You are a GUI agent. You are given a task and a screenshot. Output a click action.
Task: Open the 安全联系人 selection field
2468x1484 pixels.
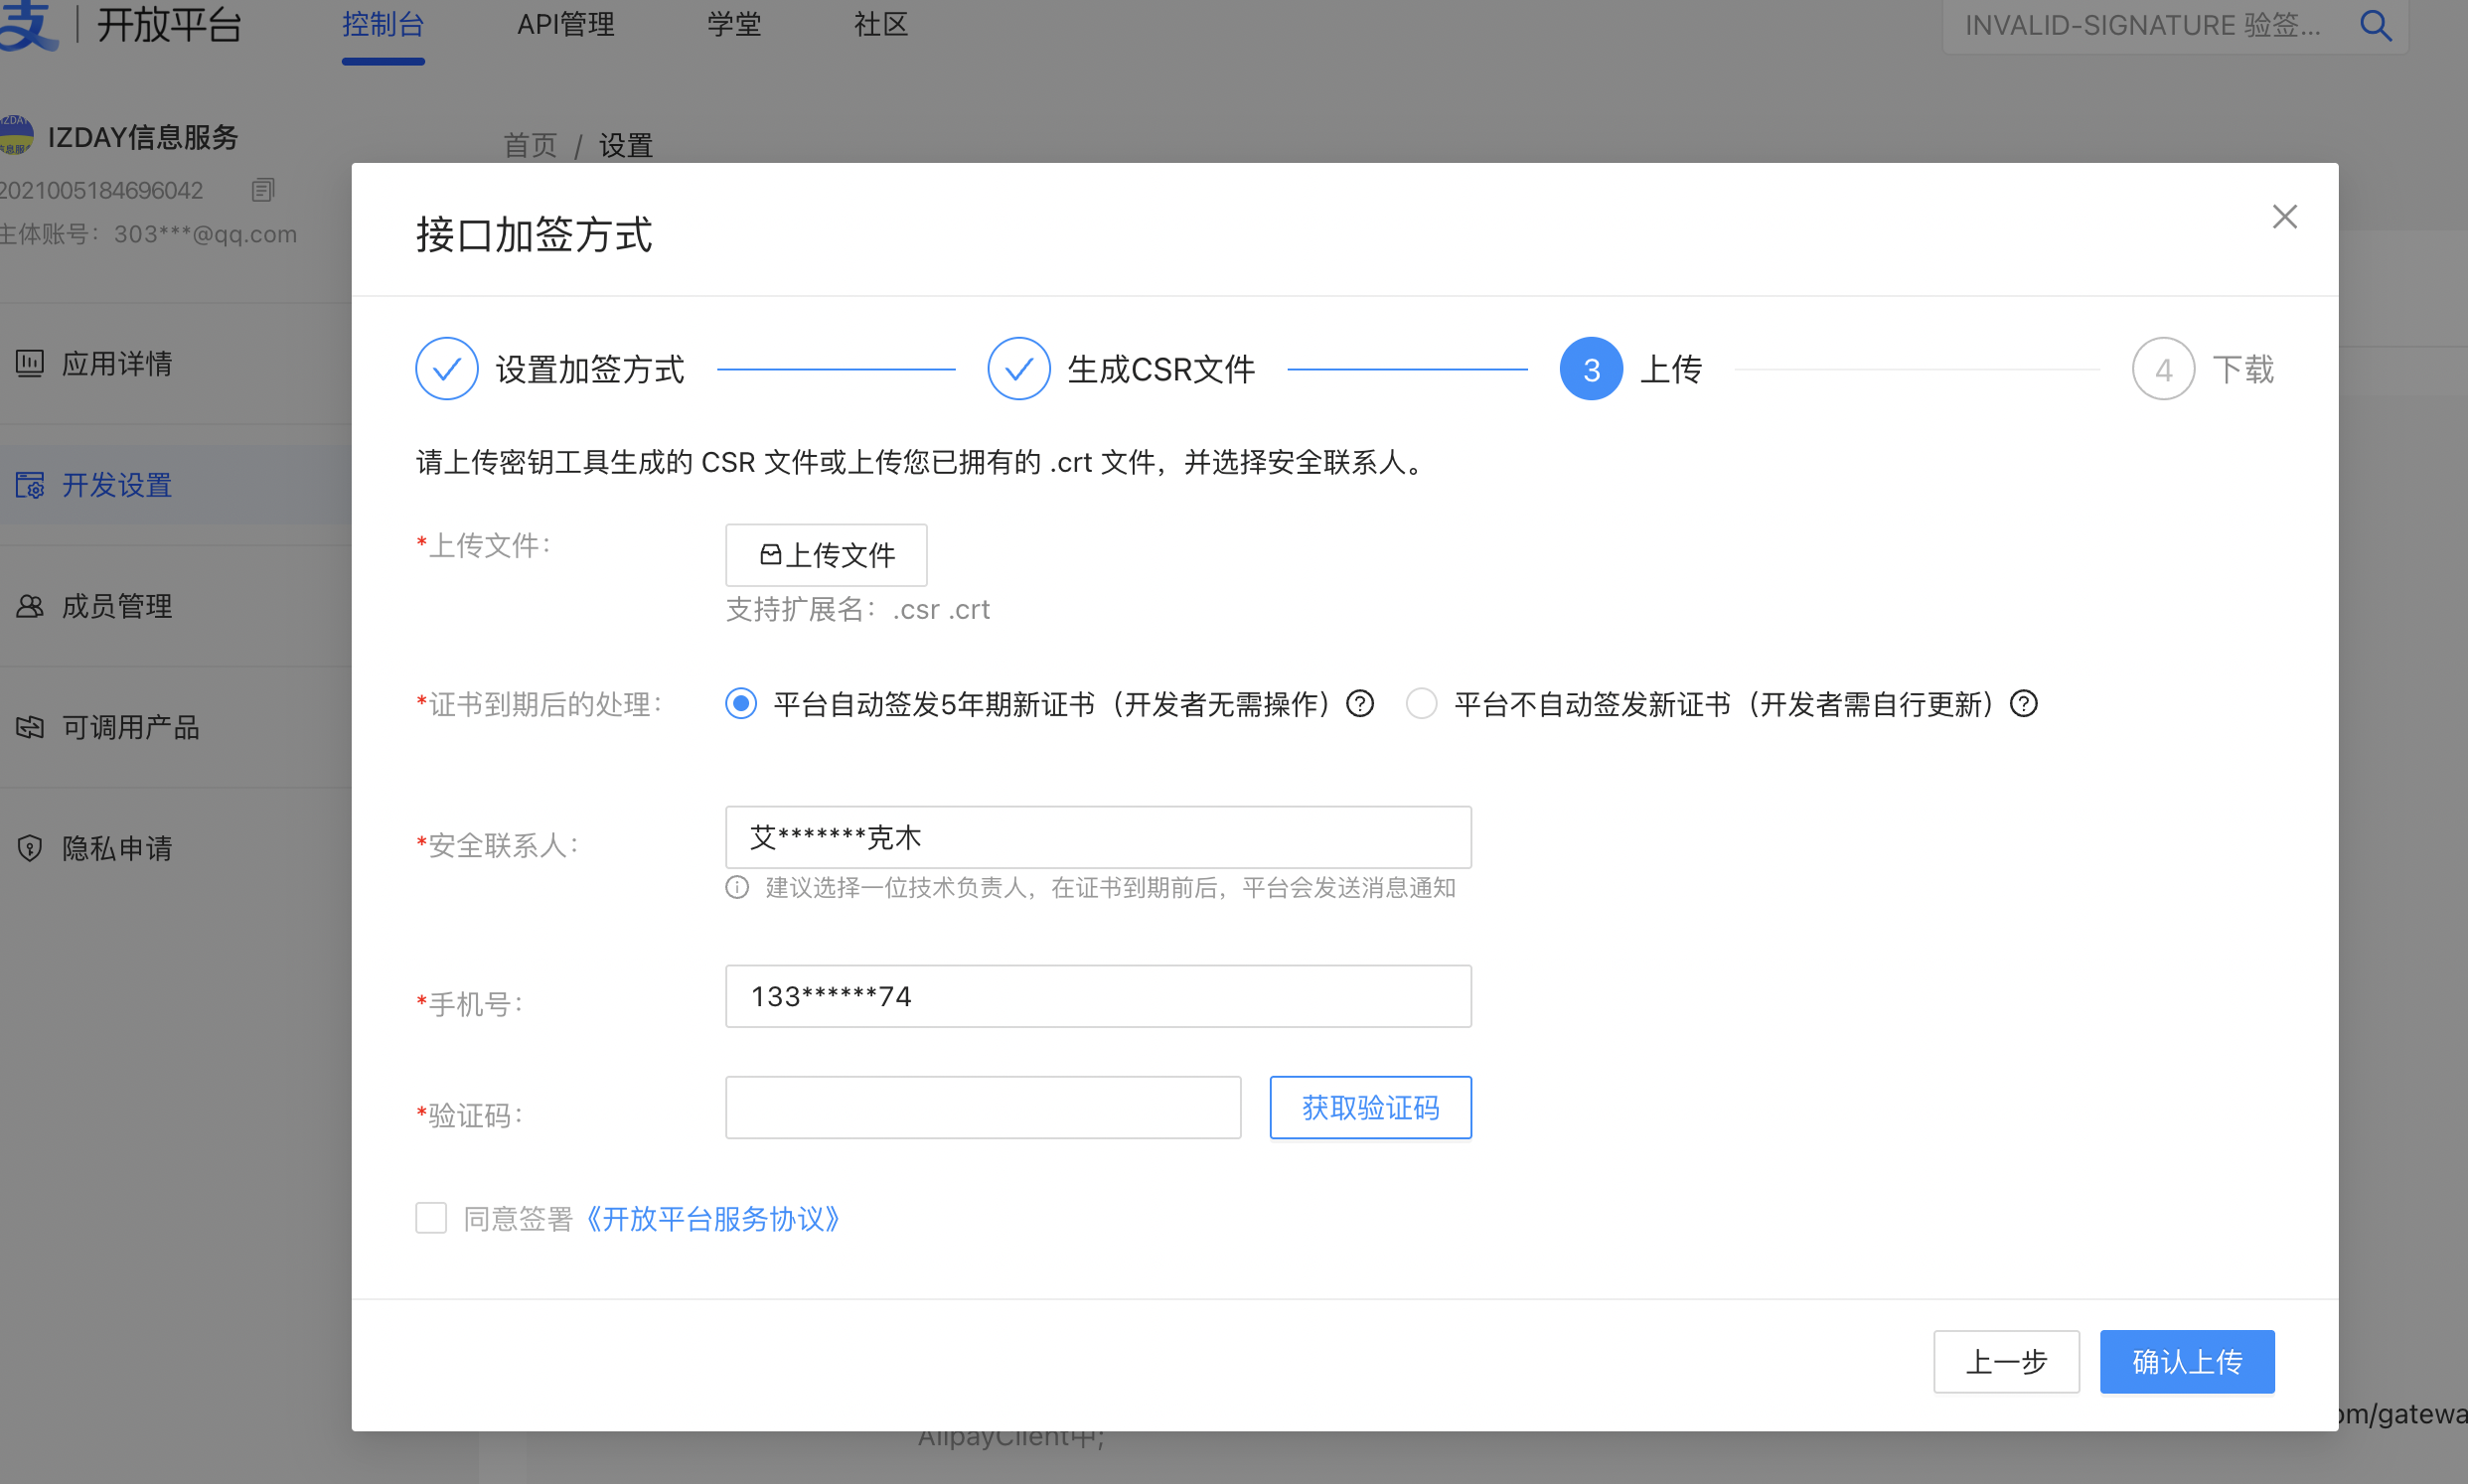tap(1098, 837)
